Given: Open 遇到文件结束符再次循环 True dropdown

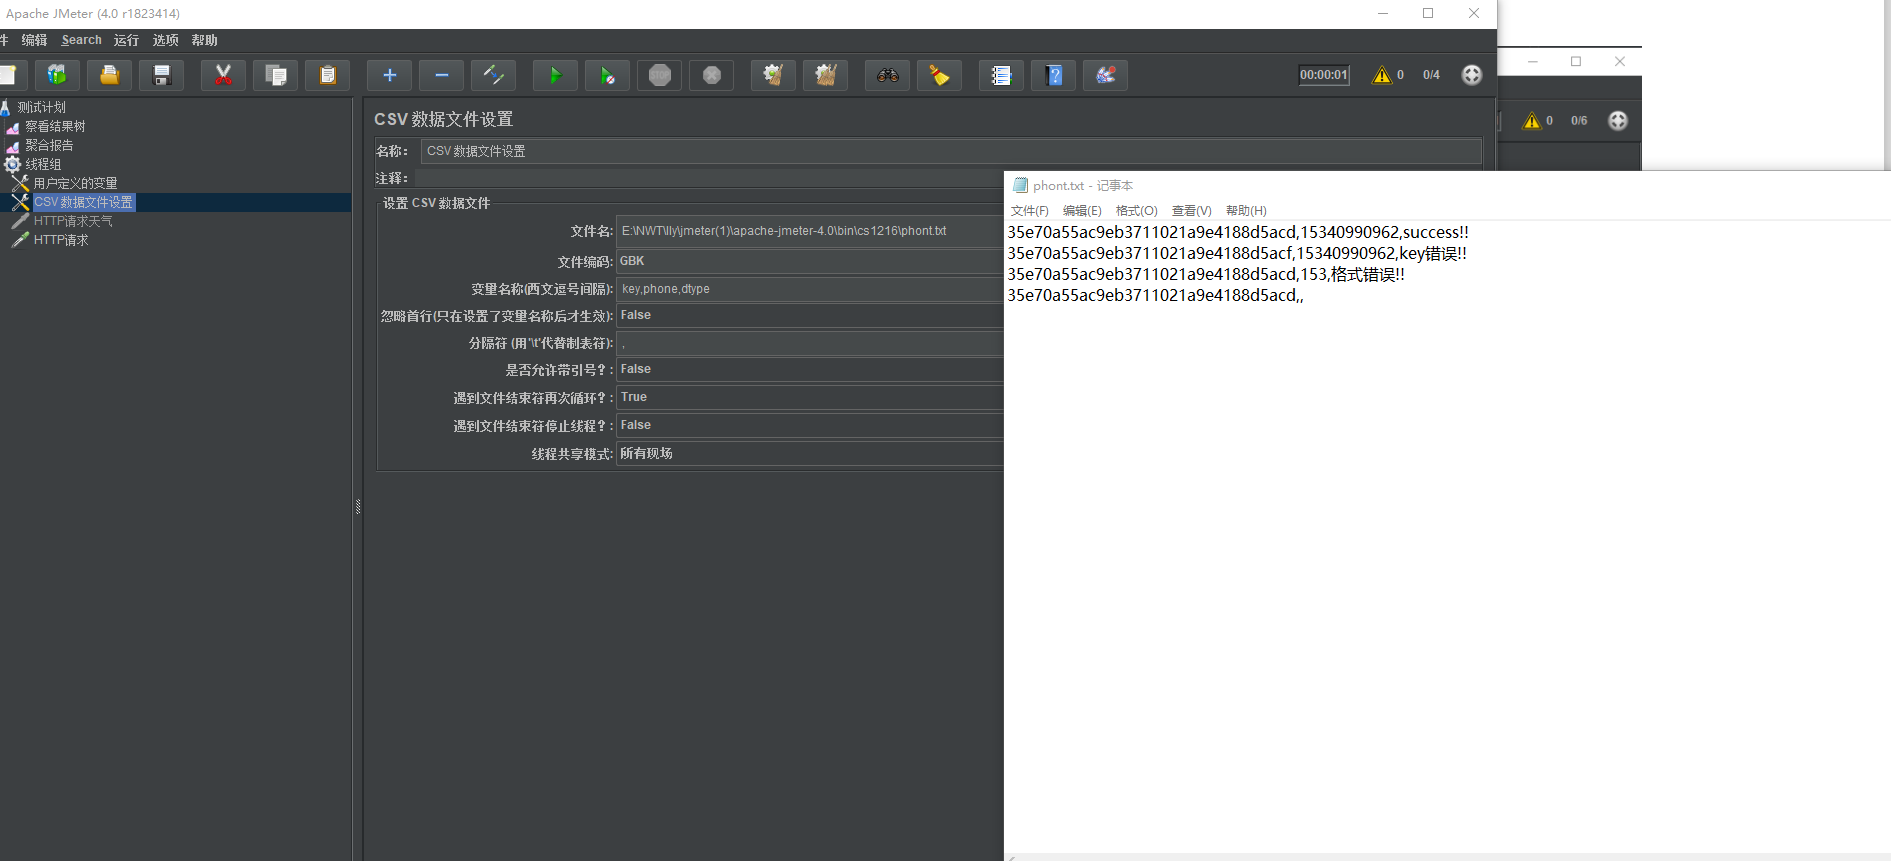Looking at the screenshot, I should (x=810, y=397).
